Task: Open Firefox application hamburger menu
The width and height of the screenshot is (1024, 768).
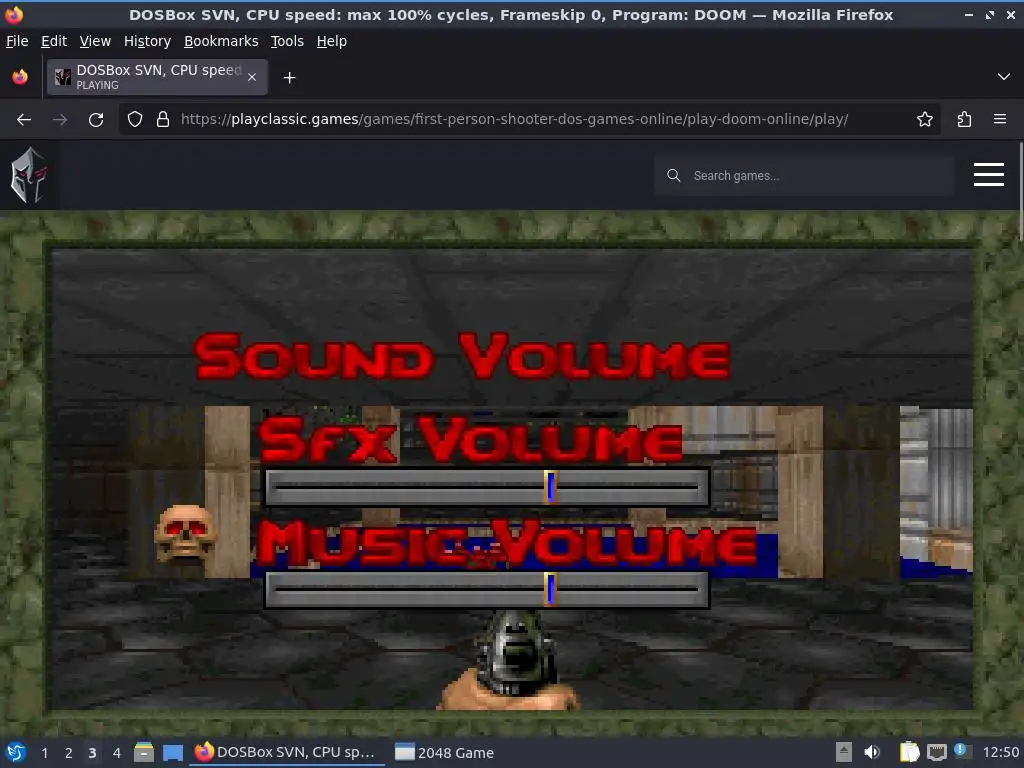Action: pyautogui.click(x=1000, y=120)
